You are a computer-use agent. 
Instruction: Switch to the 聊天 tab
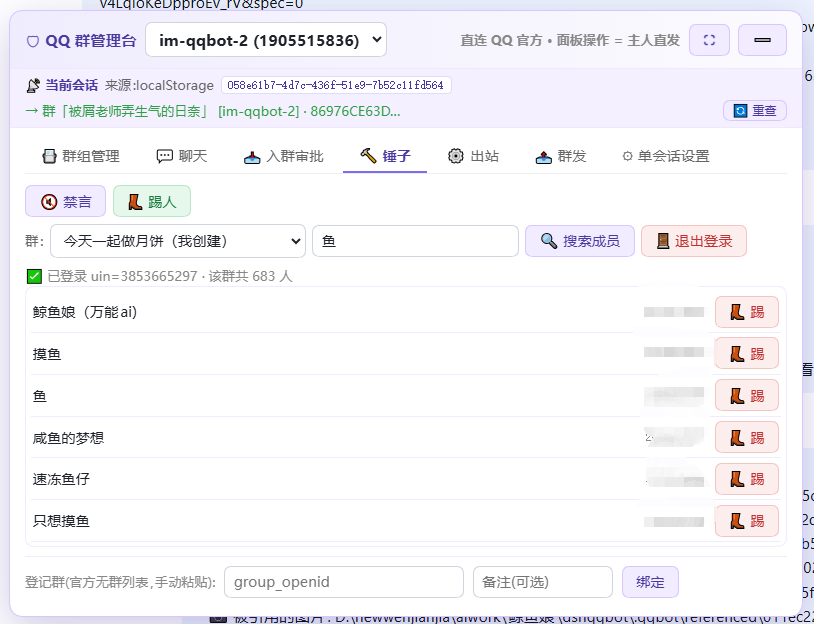point(182,156)
